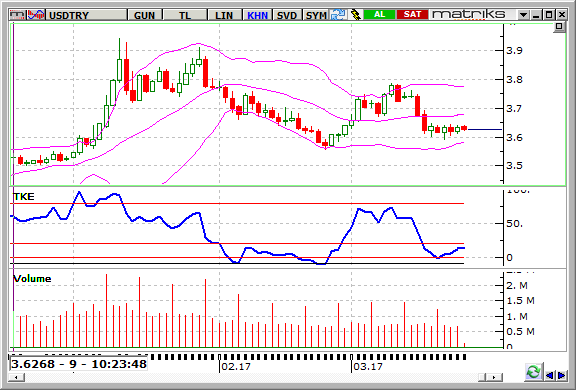Click the 50. level on TKE axis
This screenshot has width=576, height=390.
514,224
